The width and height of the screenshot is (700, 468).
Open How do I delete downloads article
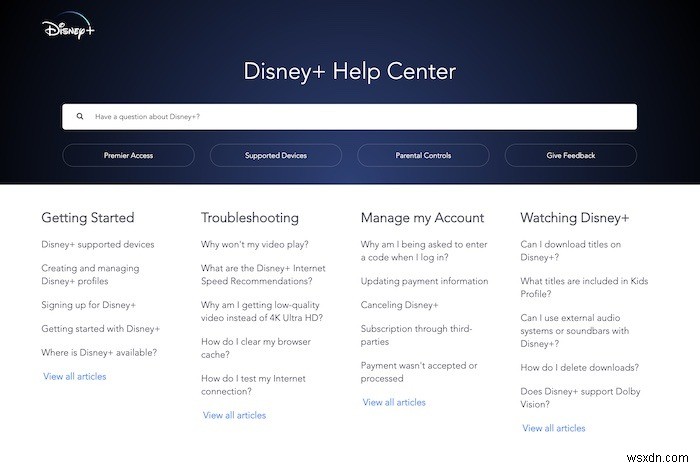click(x=579, y=368)
